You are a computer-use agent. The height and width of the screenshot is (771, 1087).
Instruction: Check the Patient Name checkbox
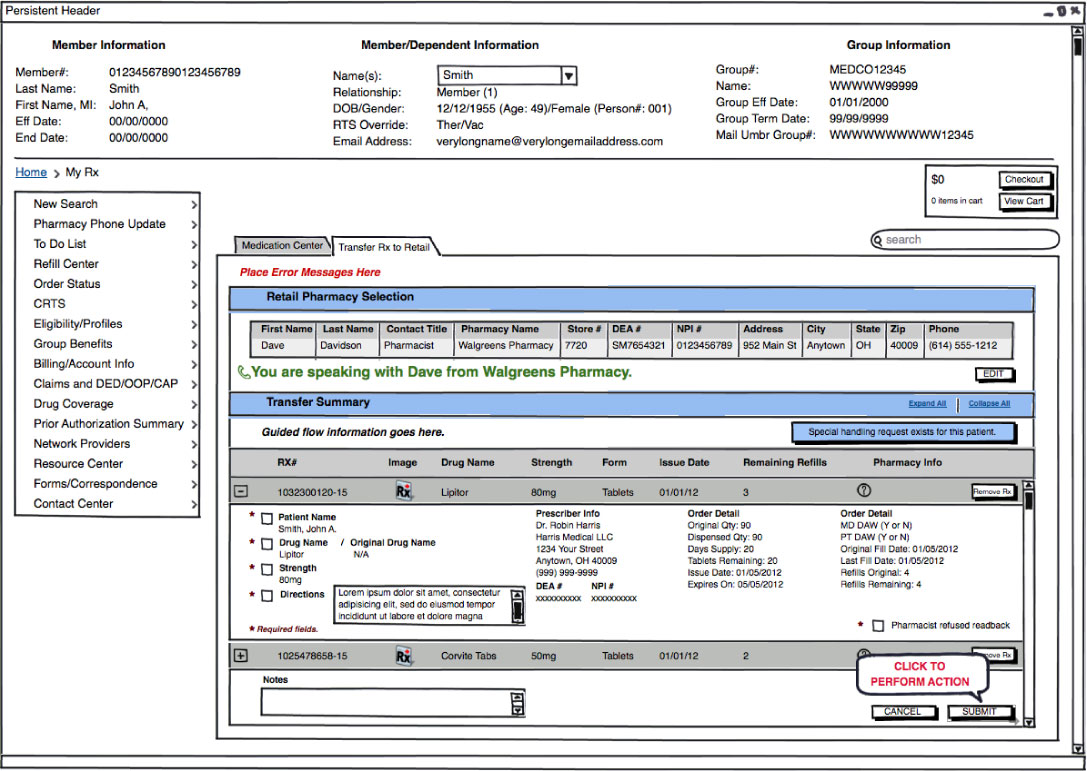point(267,519)
